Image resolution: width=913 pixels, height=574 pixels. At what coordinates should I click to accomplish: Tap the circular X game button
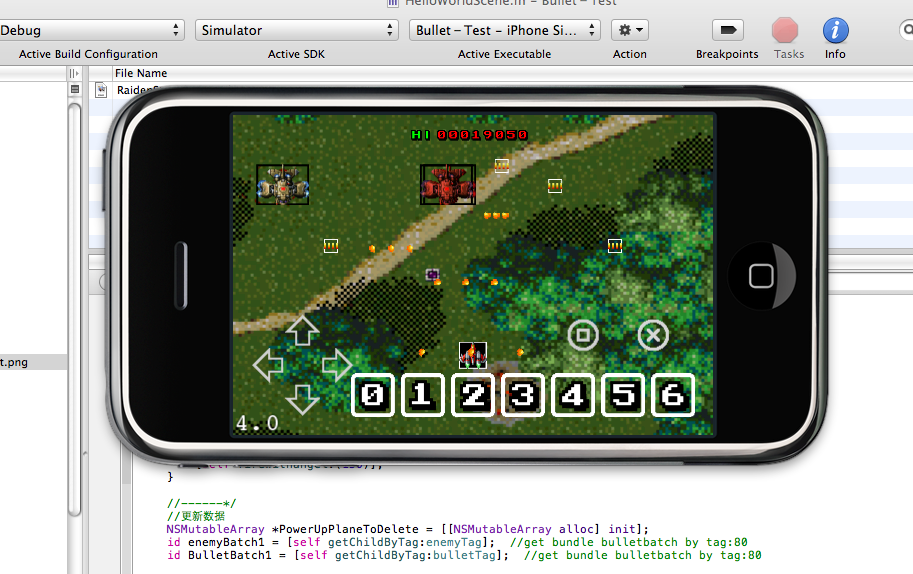coord(653,335)
